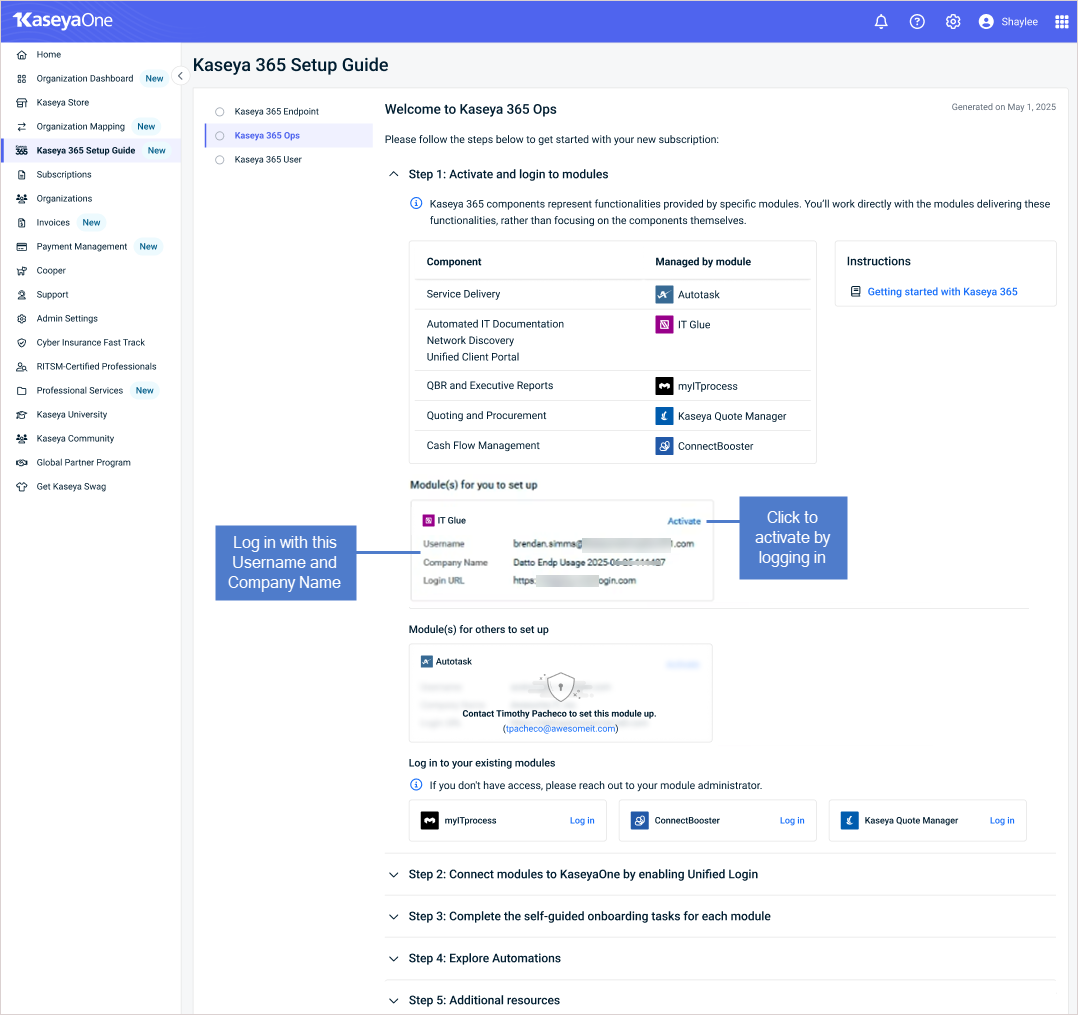Open the apps grid launcher icon

pyautogui.click(x=1062, y=21)
